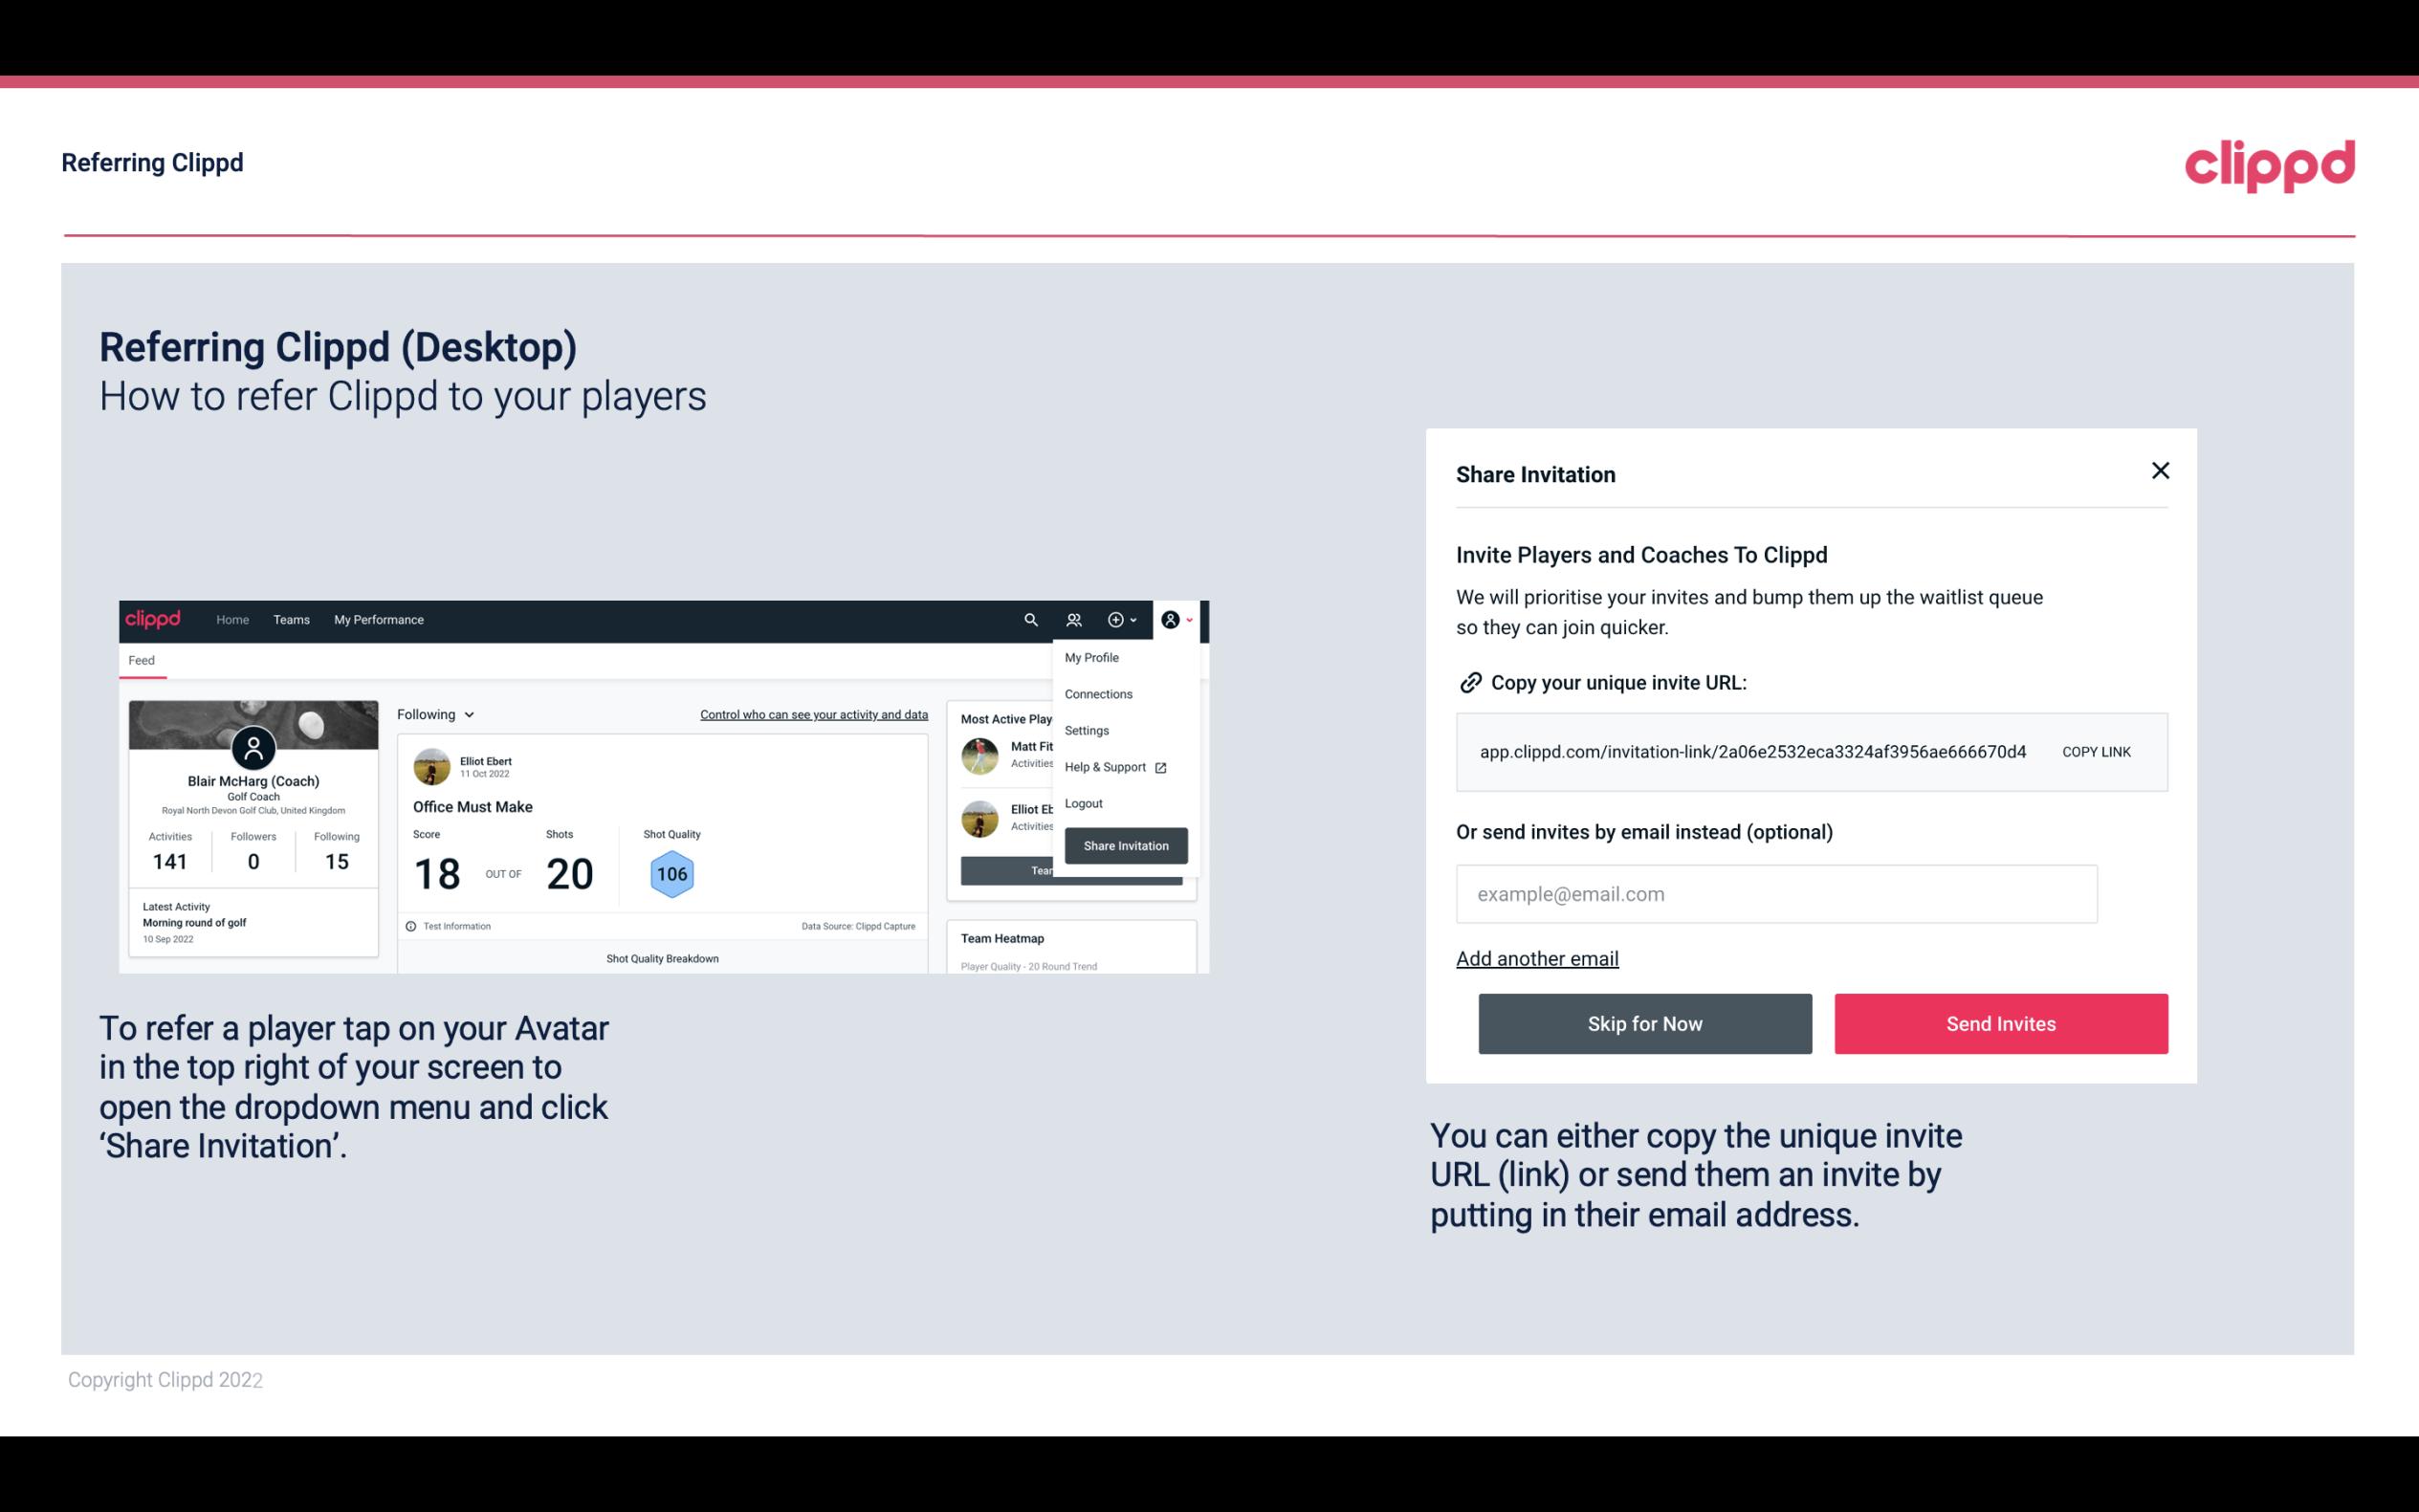
Task: Click 'Add another email' link in modal
Action: pos(1536,958)
